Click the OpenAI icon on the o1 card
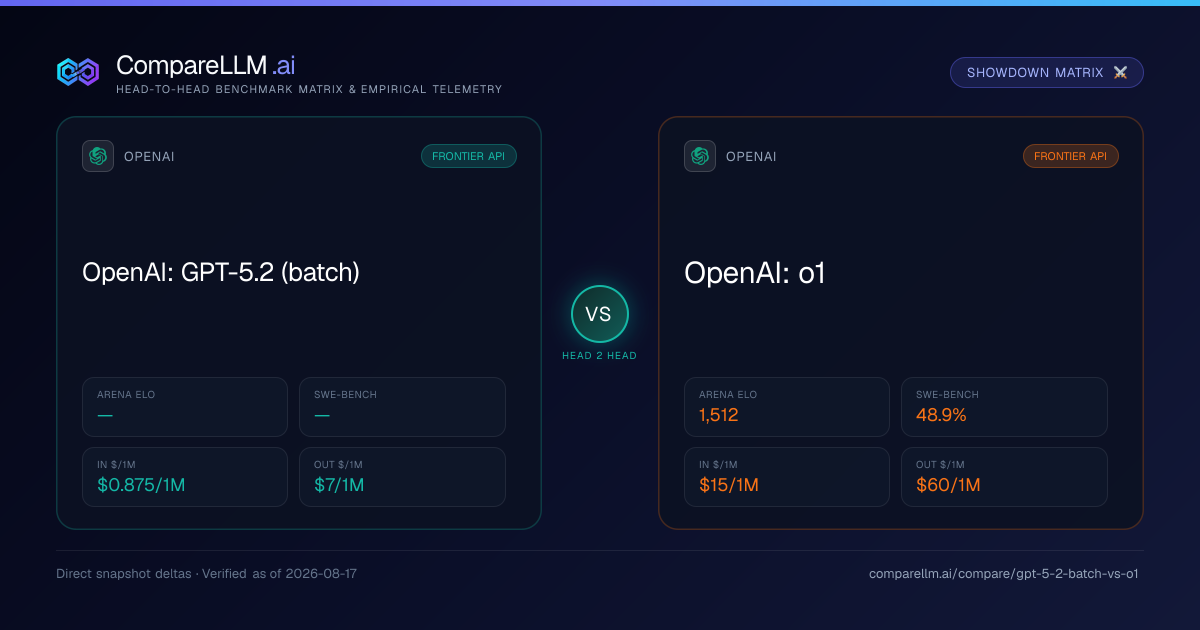 [700, 156]
